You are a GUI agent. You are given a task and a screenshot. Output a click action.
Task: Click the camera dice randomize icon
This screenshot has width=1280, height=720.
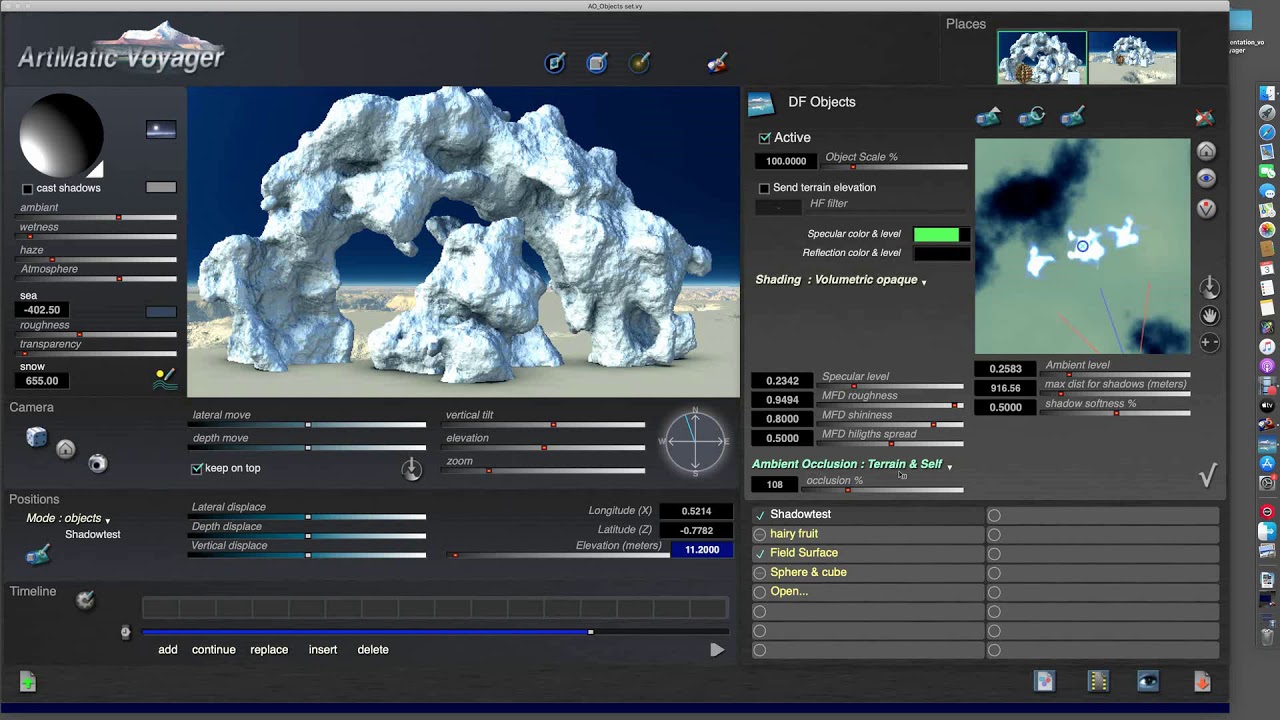pos(36,437)
